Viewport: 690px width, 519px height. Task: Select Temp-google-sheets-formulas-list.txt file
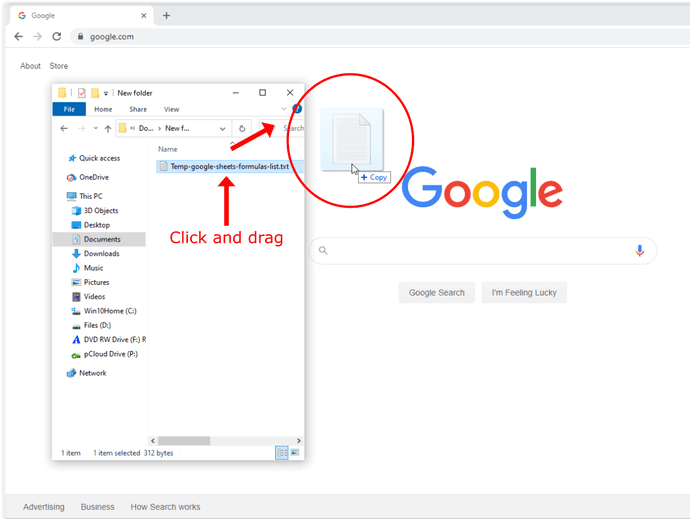pyautogui.click(x=230, y=166)
